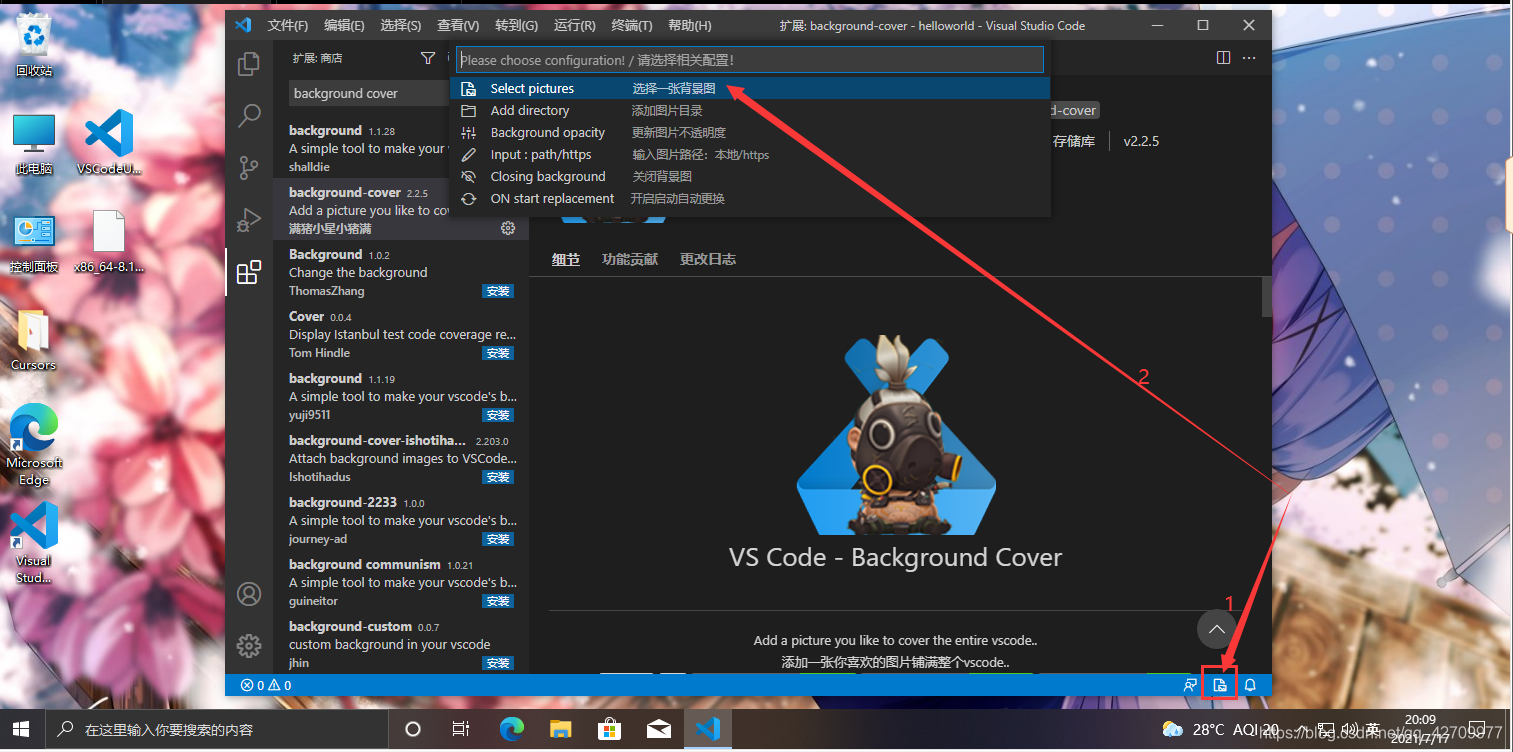Select VSCodeU... desktop icon

coord(108,143)
